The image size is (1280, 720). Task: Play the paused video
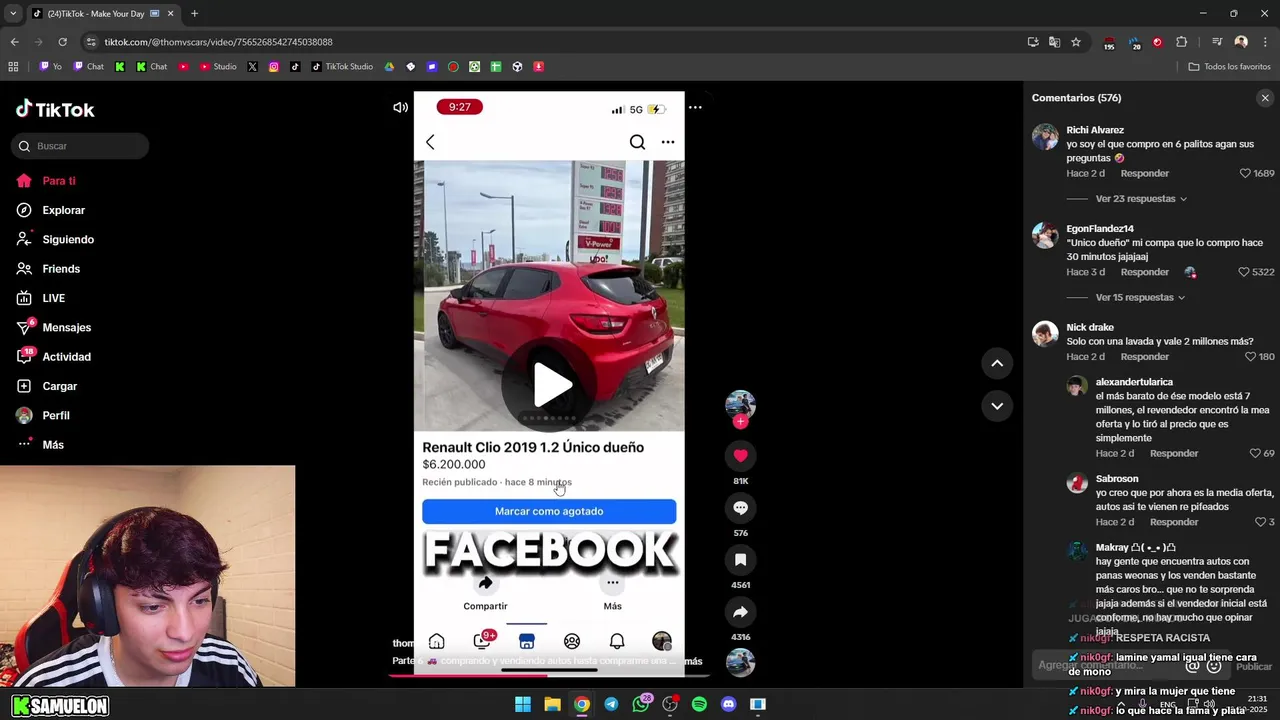[x=550, y=384]
